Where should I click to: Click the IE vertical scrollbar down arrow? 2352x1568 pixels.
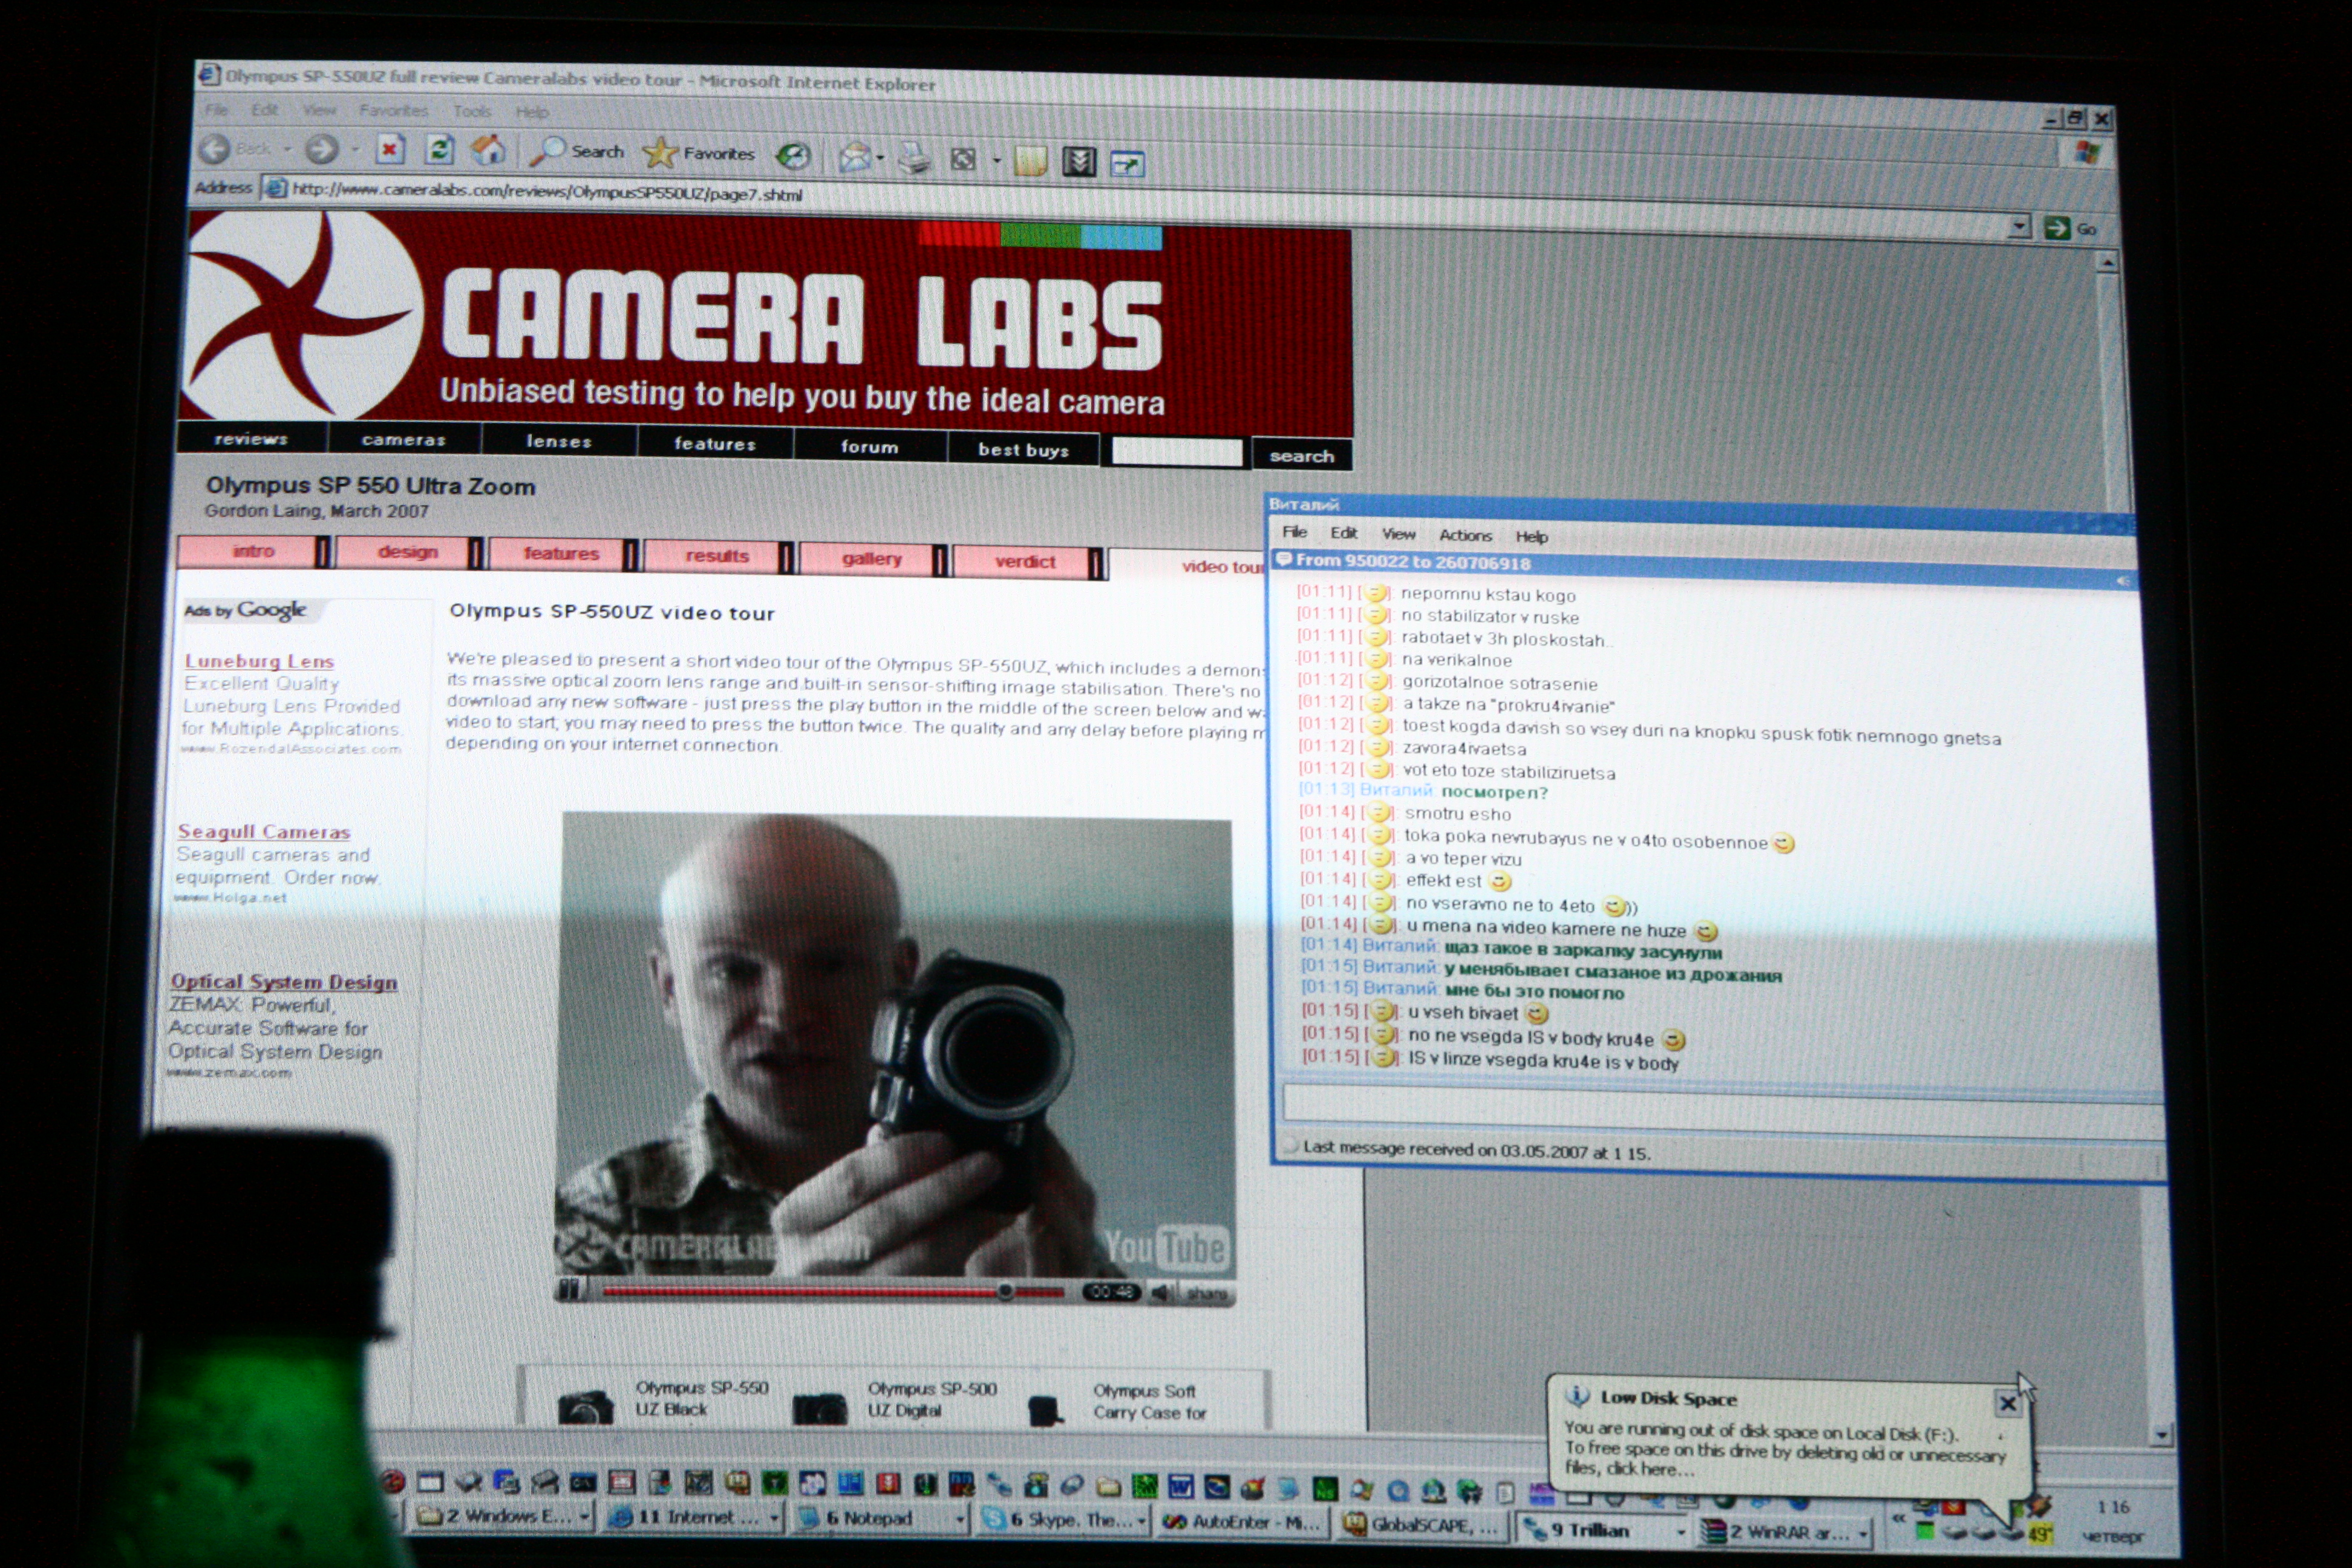tap(2162, 1435)
